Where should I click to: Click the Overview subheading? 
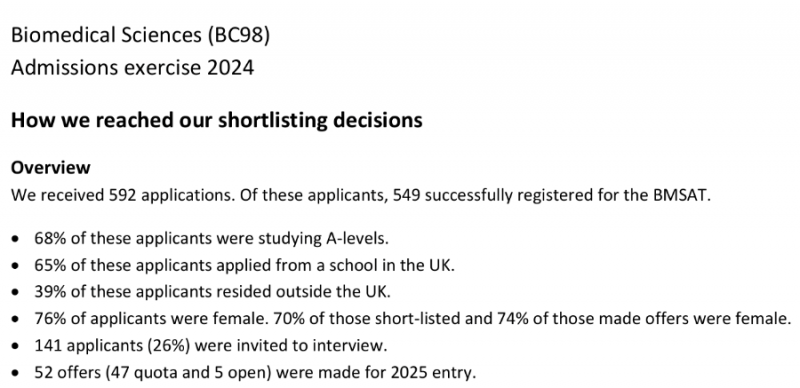pyautogui.click(x=51, y=167)
